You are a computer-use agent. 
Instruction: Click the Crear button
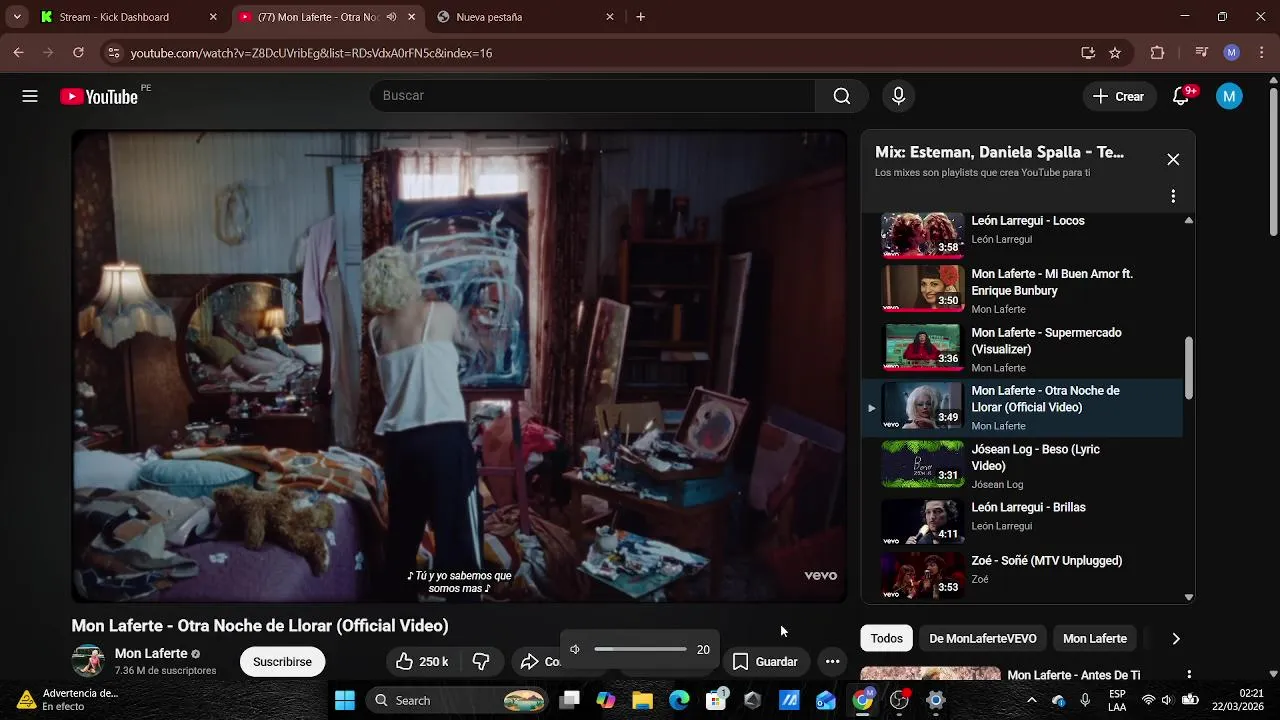pyautogui.click(x=1118, y=96)
